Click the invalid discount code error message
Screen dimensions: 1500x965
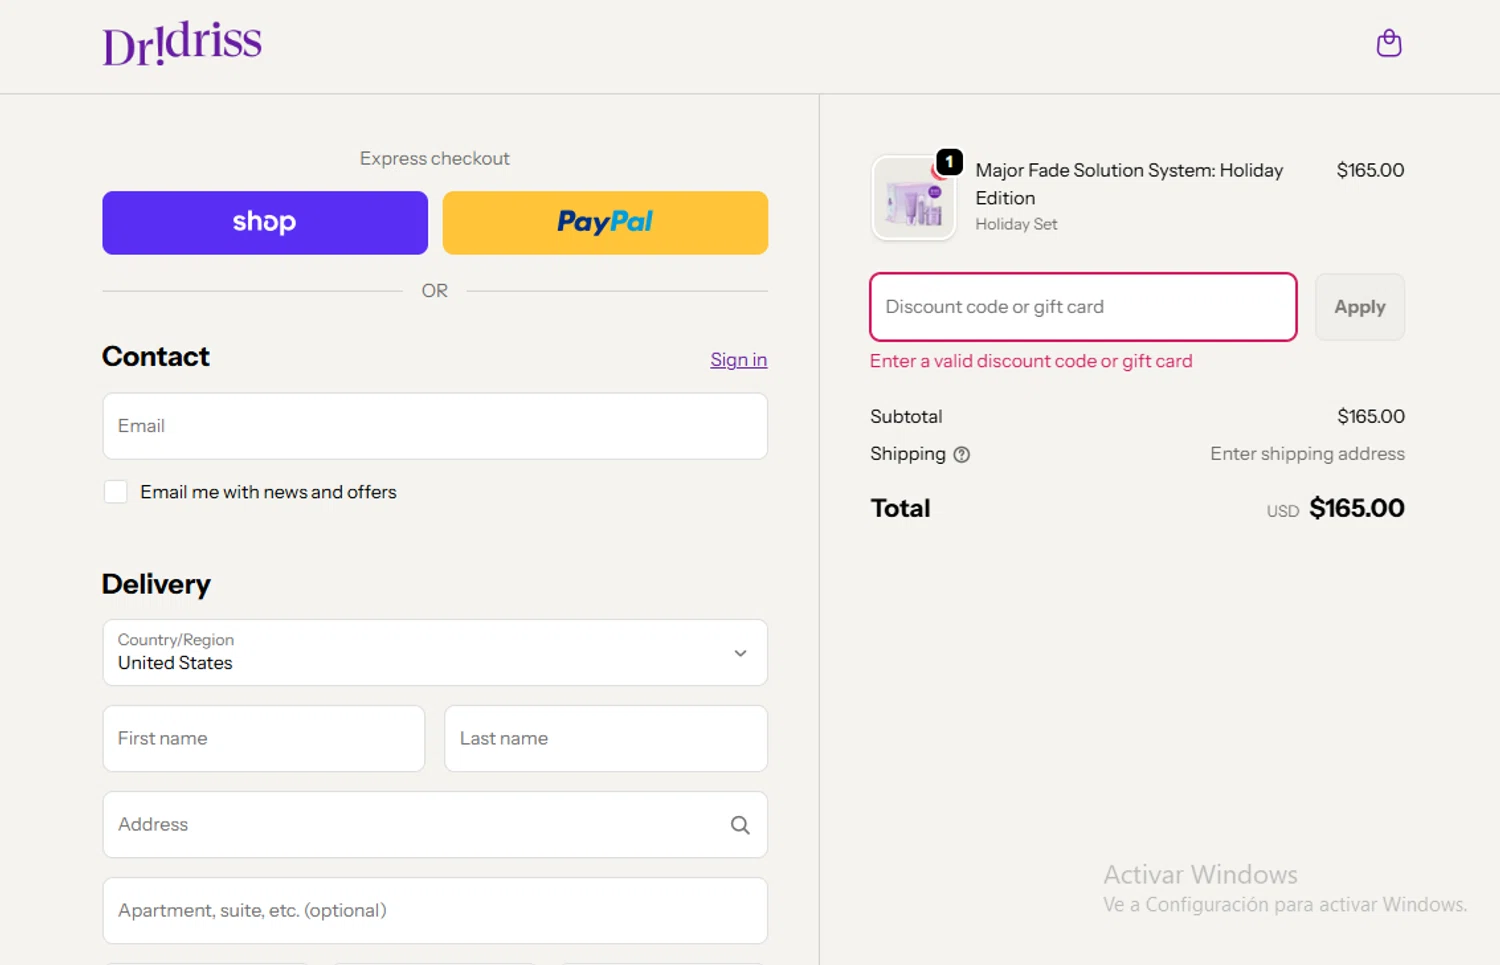pos(1031,361)
